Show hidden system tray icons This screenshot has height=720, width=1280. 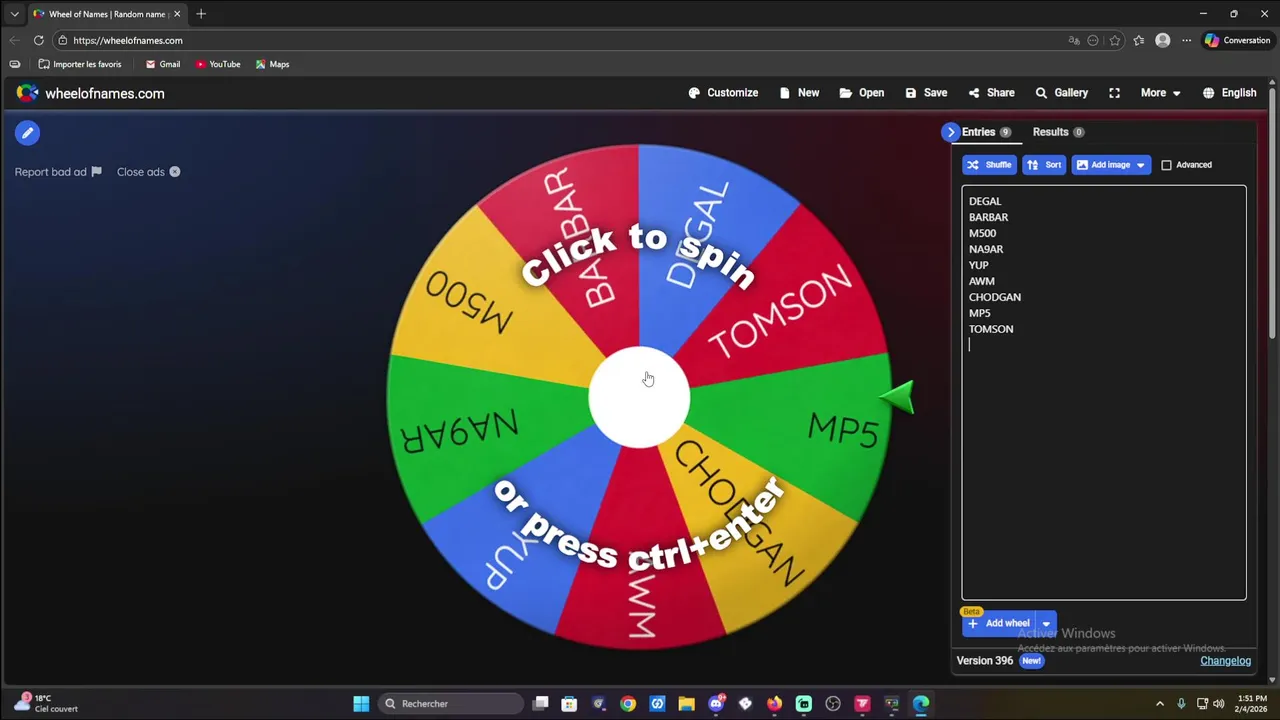[x=1160, y=704]
